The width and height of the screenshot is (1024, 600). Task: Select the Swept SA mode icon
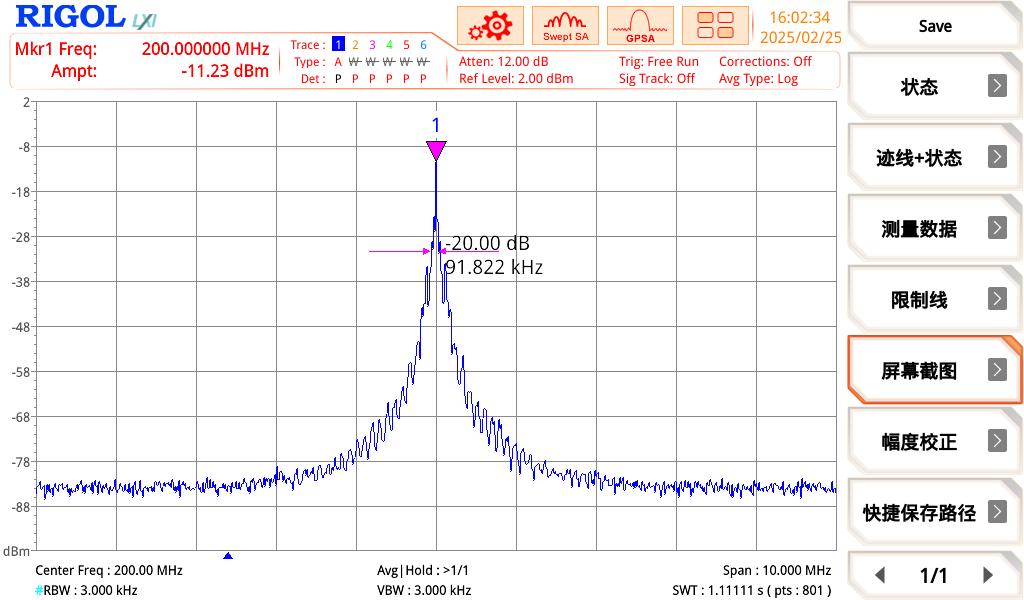pyautogui.click(x=565, y=26)
